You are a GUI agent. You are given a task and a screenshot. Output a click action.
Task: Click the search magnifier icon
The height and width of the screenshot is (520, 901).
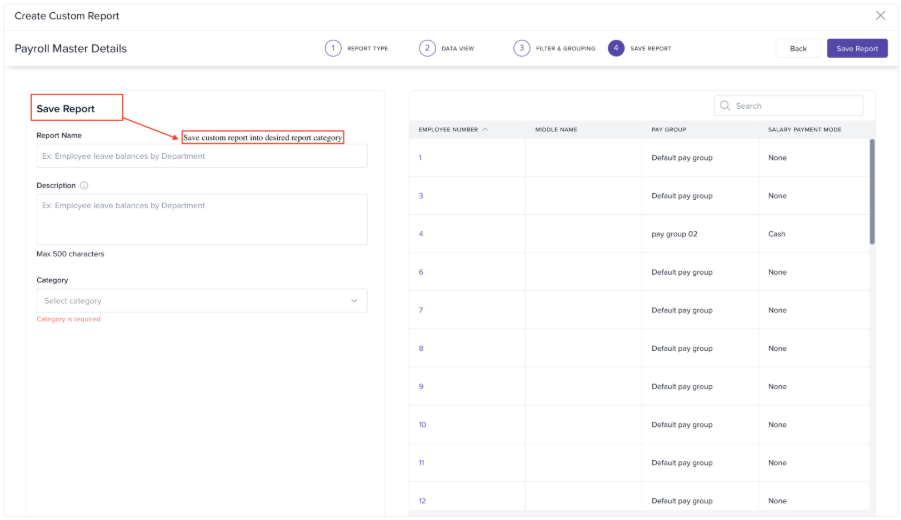tap(725, 106)
